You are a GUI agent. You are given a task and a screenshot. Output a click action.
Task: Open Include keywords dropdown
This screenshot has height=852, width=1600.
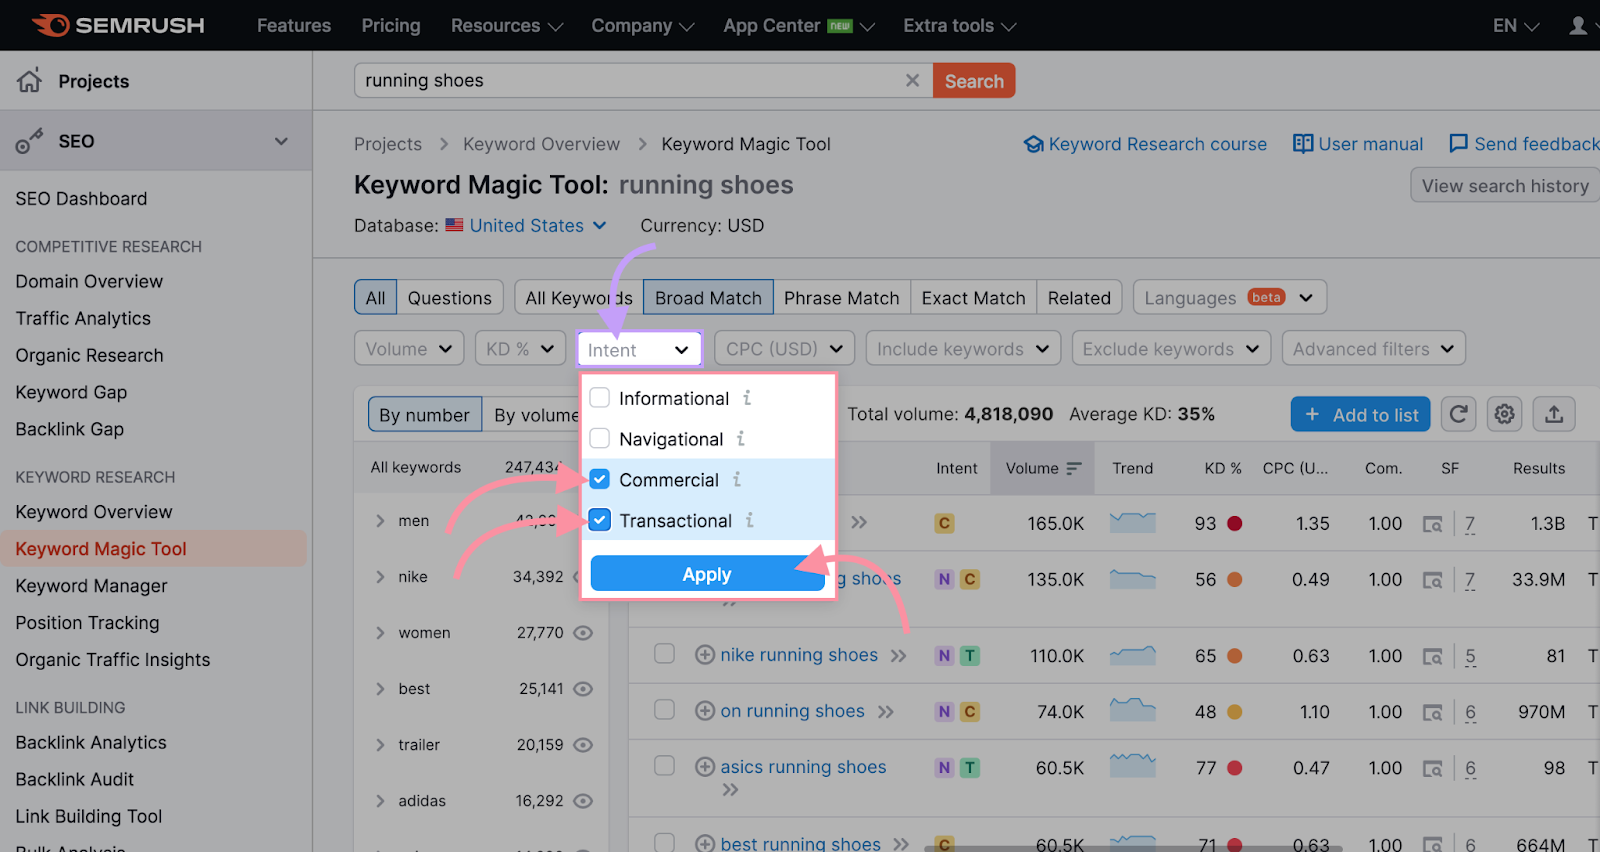coord(963,349)
